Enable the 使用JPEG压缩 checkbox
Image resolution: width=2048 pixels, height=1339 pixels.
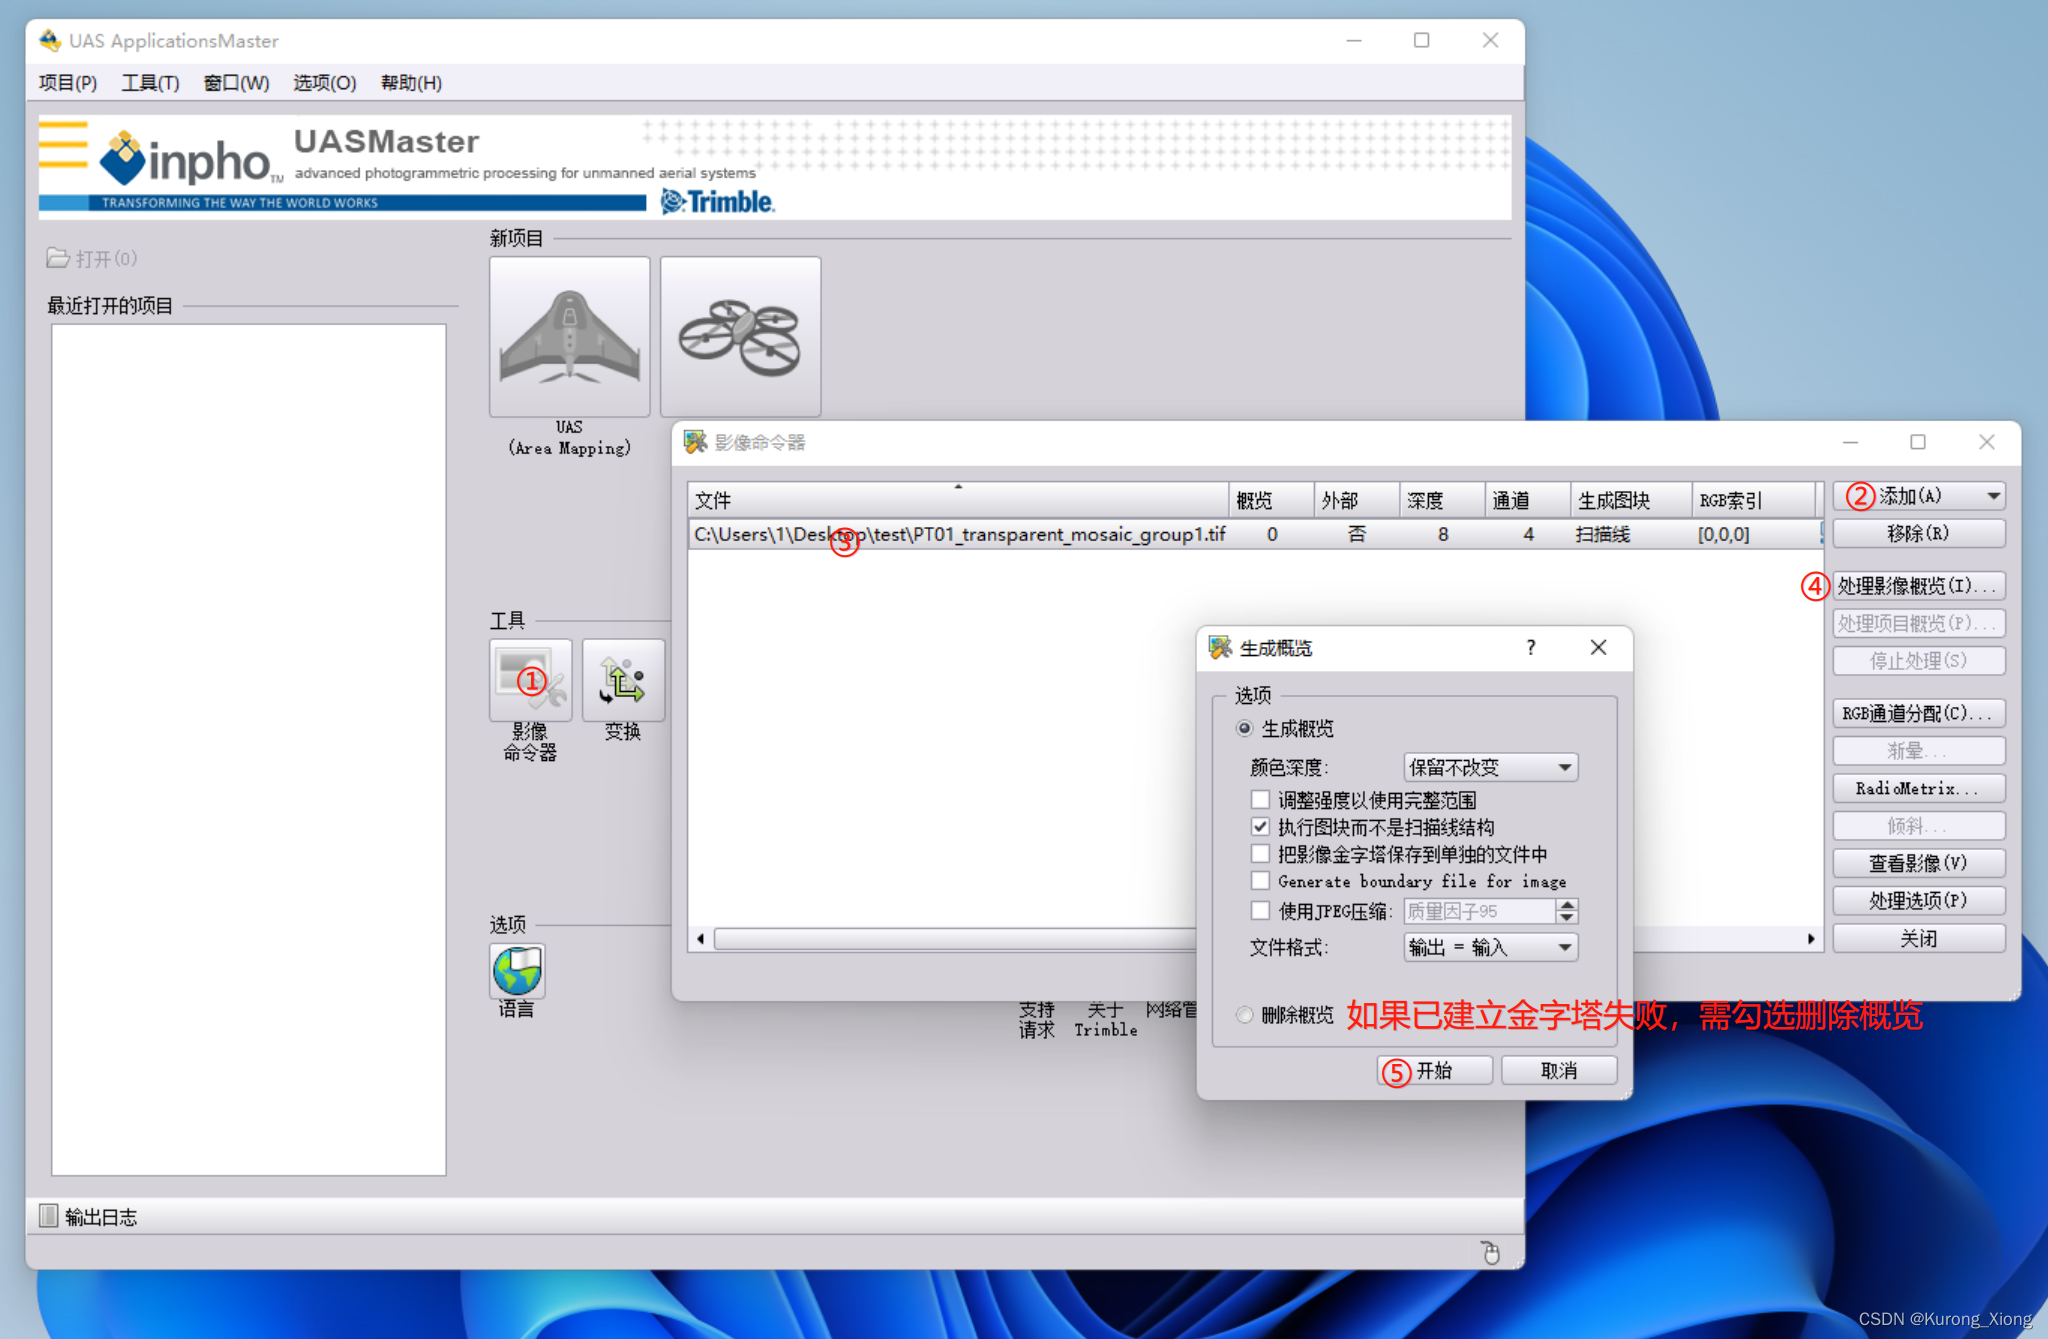(1261, 910)
